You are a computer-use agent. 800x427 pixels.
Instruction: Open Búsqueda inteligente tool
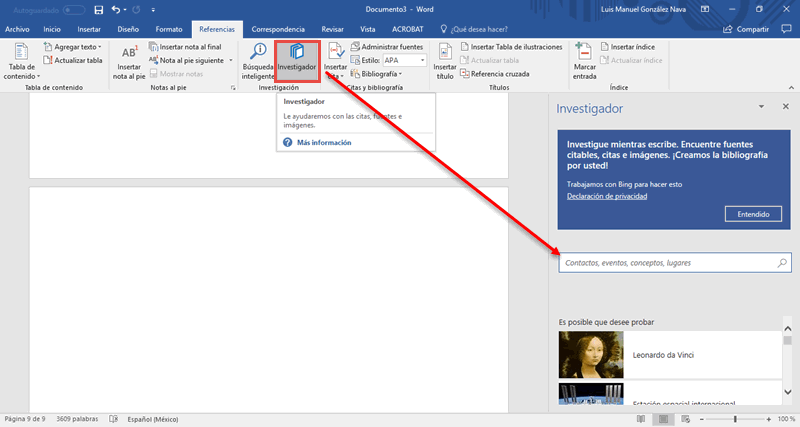tap(257, 60)
